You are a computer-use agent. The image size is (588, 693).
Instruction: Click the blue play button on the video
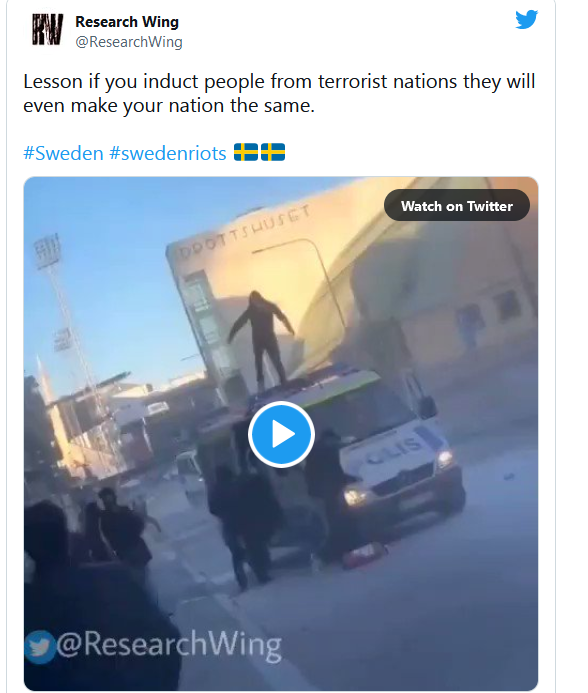(x=281, y=434)
